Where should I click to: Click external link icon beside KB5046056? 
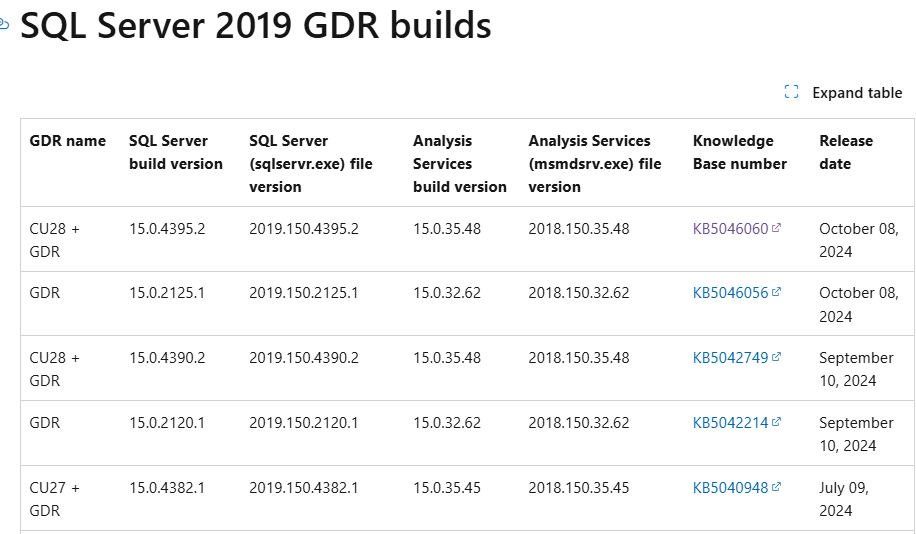pos(776,292)
